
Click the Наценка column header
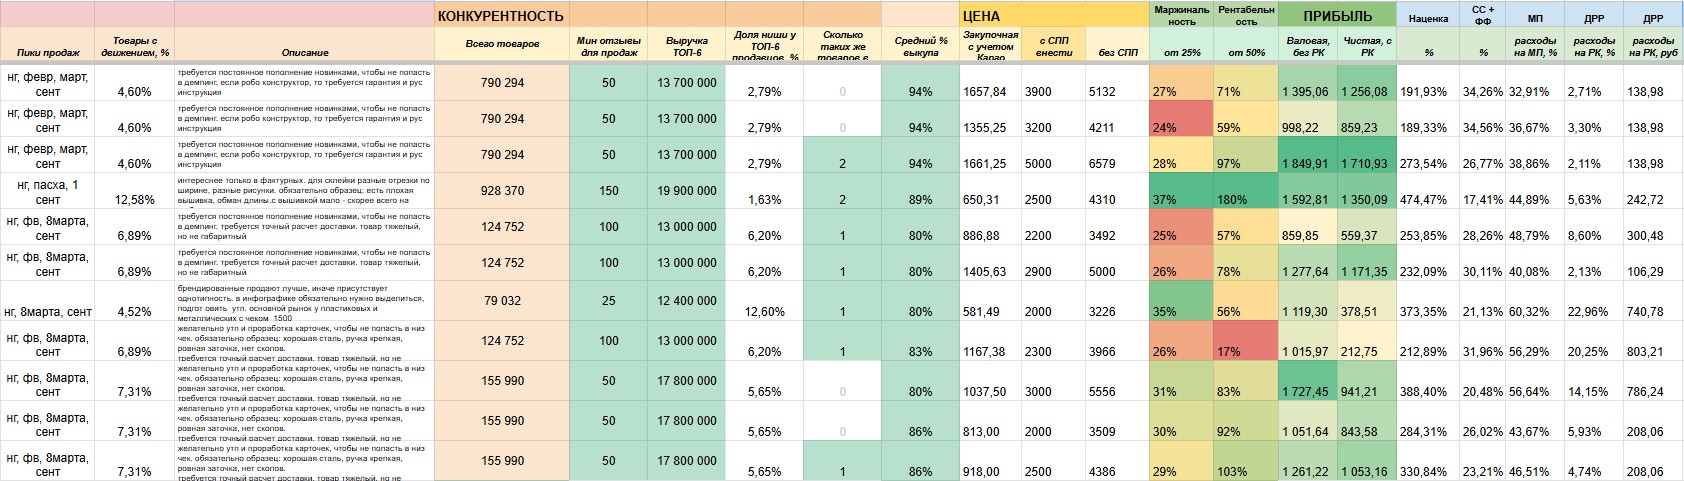coord(1428,15)
